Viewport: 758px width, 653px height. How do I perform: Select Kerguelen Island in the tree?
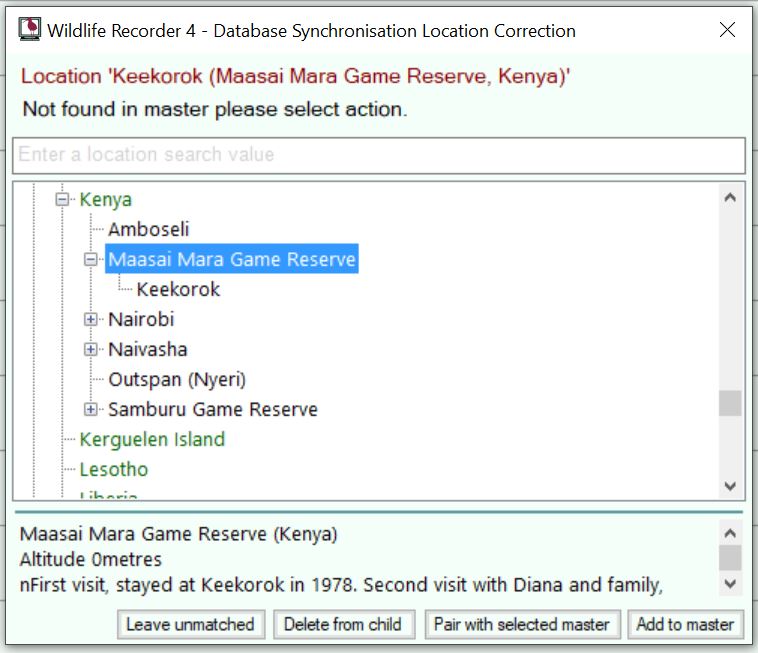click(152, 439)
